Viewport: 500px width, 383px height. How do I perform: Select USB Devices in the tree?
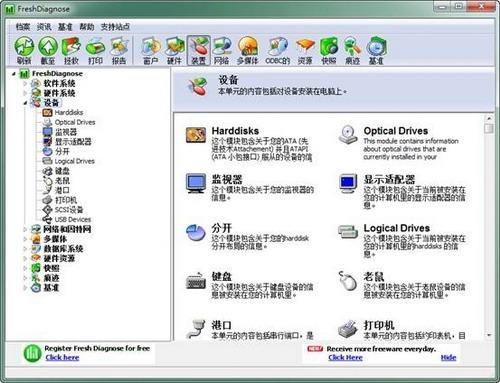pyautogui.click(x=73, y=219)
